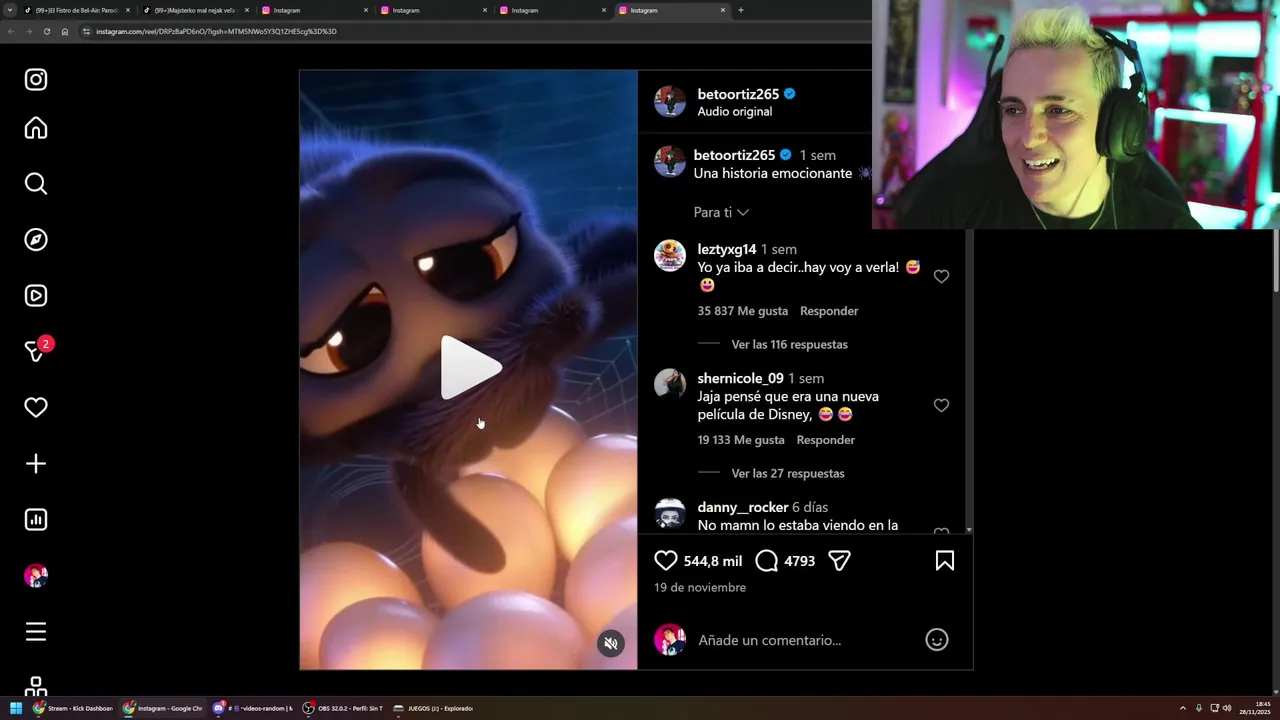This screenshot has width=1280, height=720.
Task: Like the reel with the heart icon
Action: 666,561
